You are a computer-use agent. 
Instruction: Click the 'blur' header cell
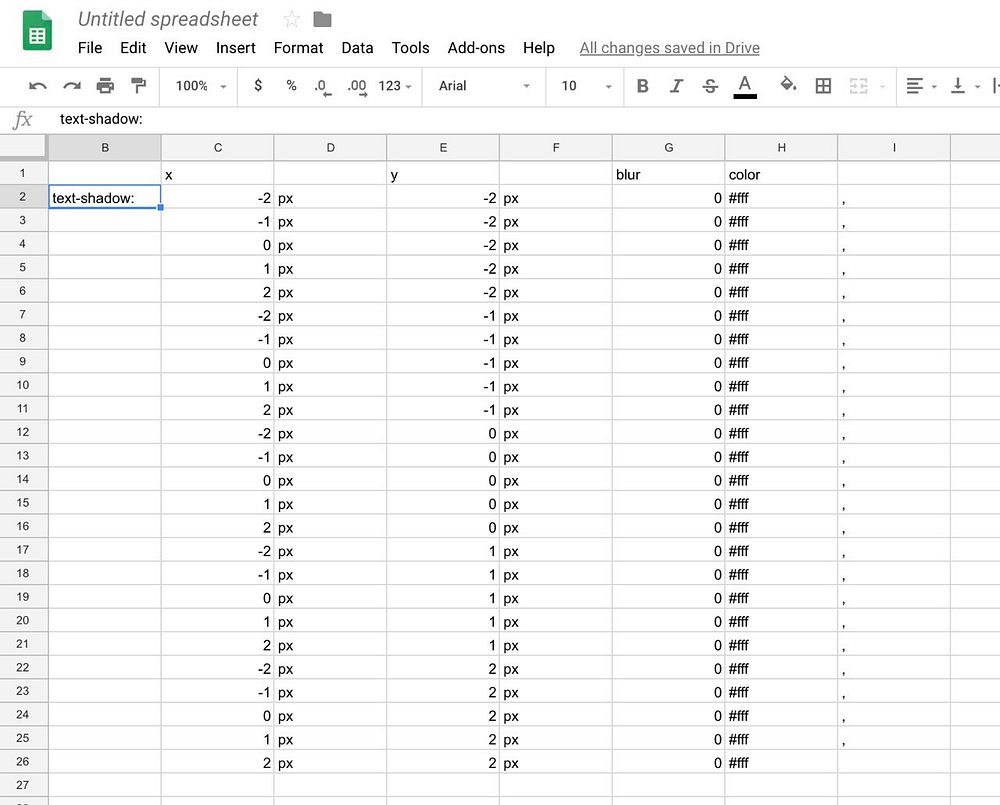click(x=668, y=174)
